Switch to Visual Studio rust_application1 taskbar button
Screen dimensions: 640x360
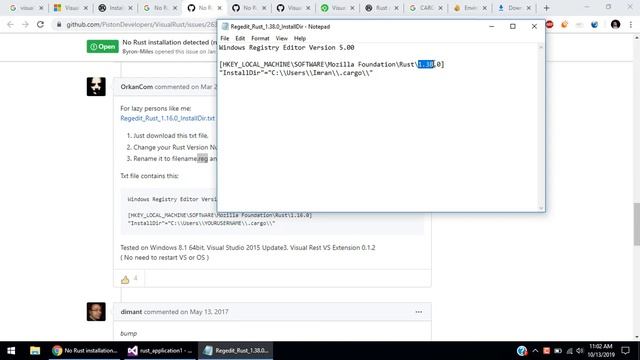click(160, 351)
